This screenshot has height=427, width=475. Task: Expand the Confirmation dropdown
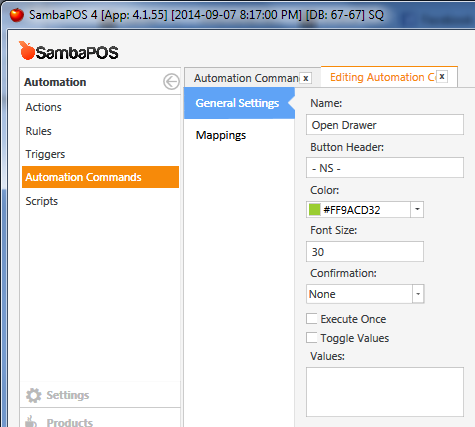(x=418, y=294)
